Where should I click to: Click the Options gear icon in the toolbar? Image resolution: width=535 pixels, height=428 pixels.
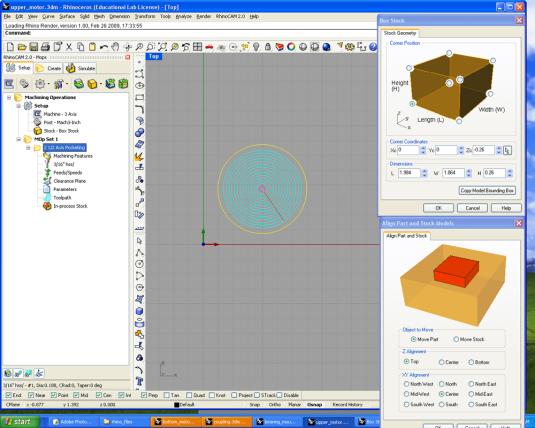click(x=350, y=47)
